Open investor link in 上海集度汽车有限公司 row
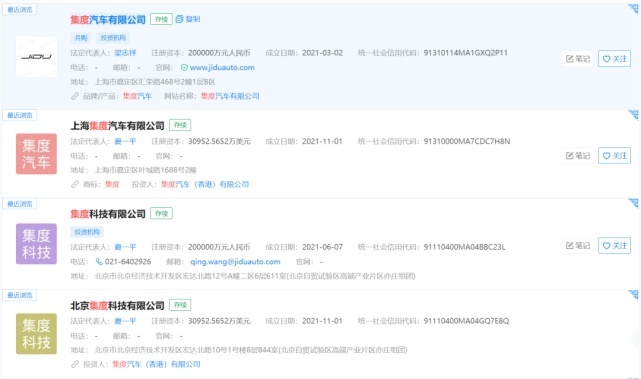Image resolution: width=641 pixels, height=379 pixels. (x=205, y=184)
